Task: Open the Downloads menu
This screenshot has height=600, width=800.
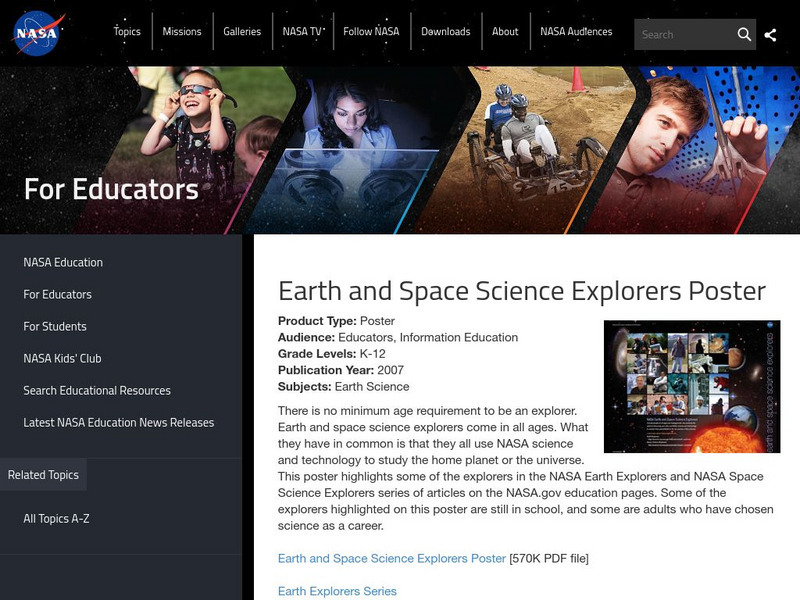Action: (446, 32)
